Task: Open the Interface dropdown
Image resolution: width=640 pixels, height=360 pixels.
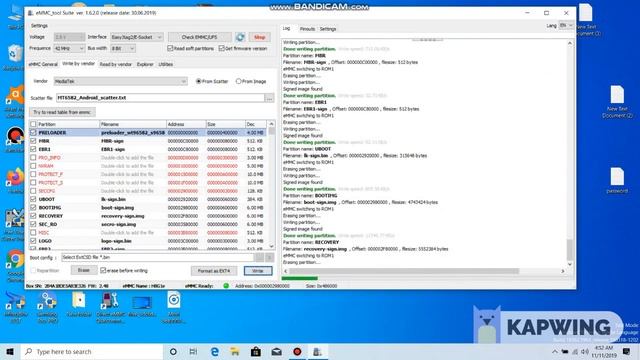Action: pos(137,37)
